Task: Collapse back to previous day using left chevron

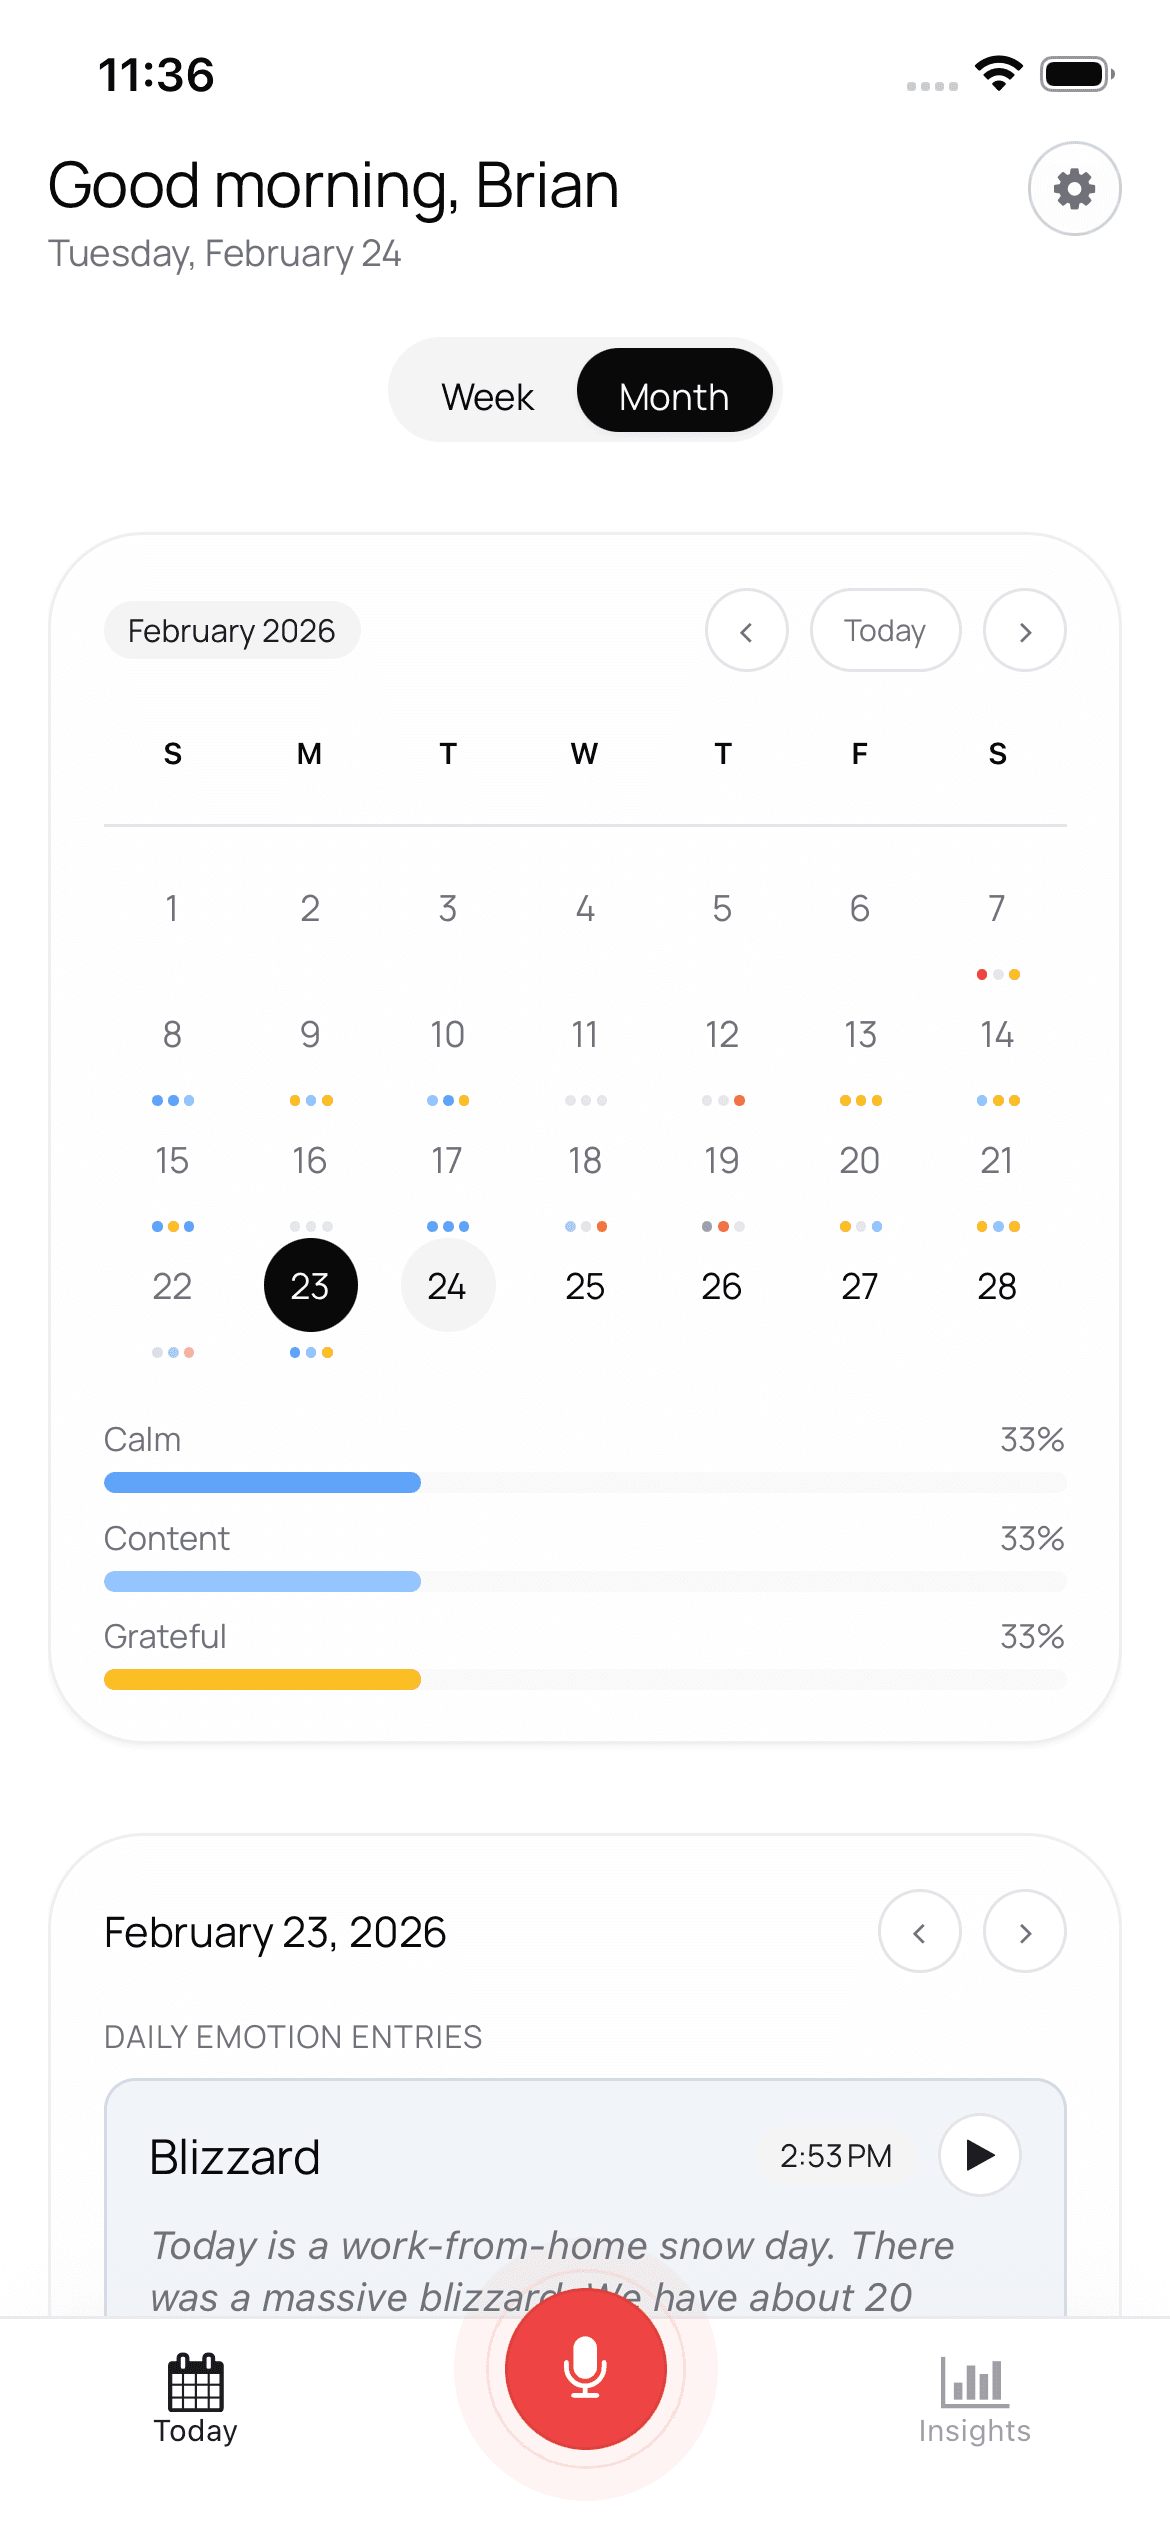Action: (919, 1932)
